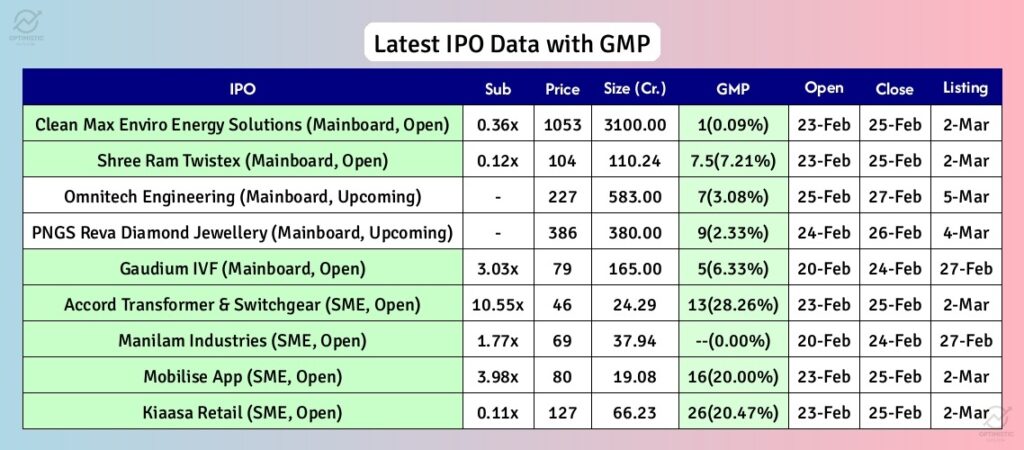Select Accord Transformer & Switchgear IPO

(241, 304)
